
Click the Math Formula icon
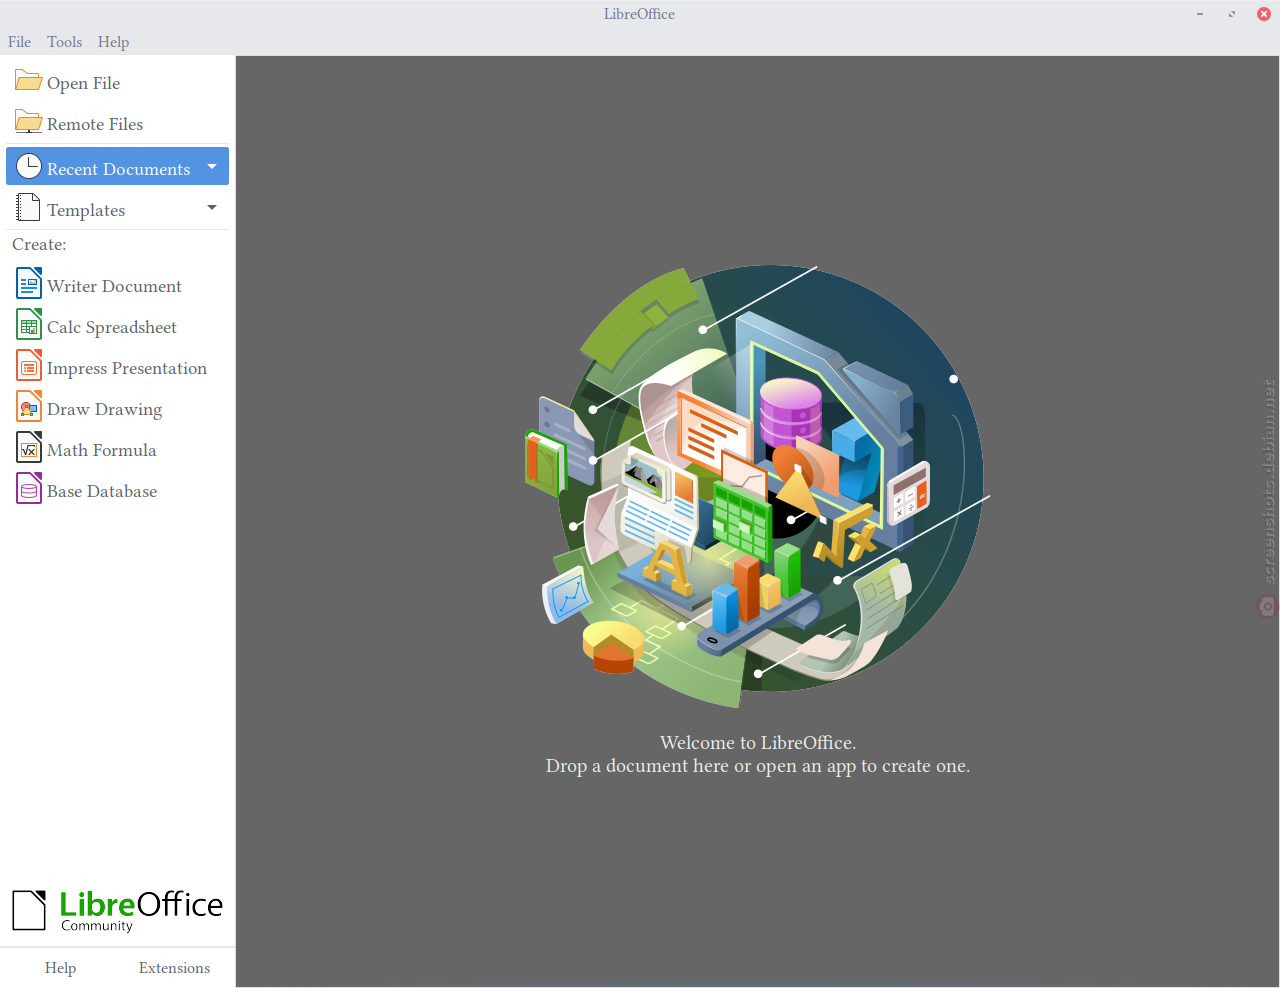[x=29, y=448]
